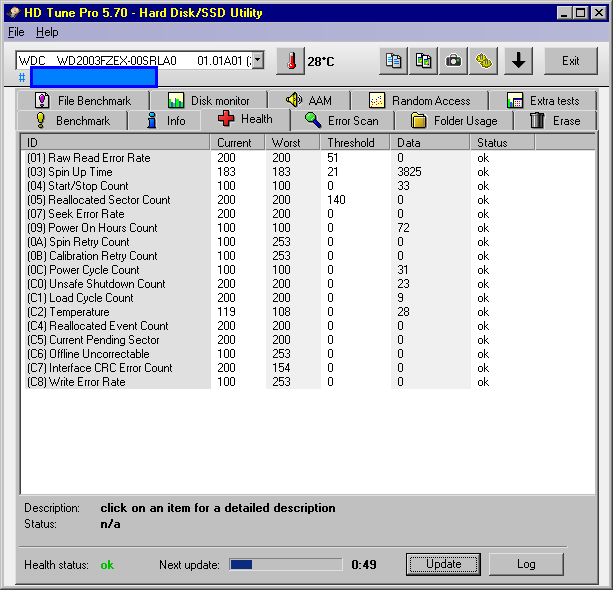Click the green ok Health status text
613x590 pixels.
pos(107,565)
